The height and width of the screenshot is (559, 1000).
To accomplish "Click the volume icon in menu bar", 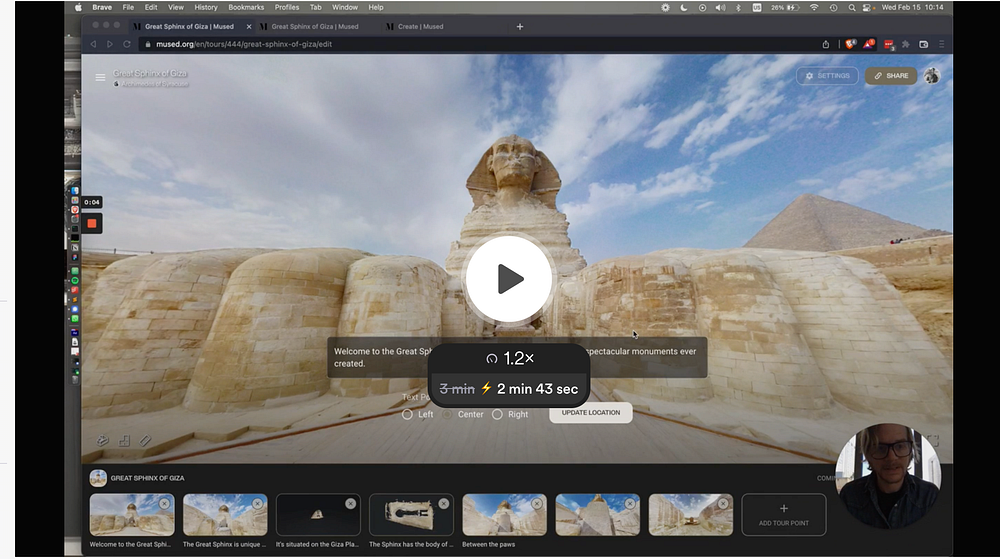I will (x=721, y=8).
